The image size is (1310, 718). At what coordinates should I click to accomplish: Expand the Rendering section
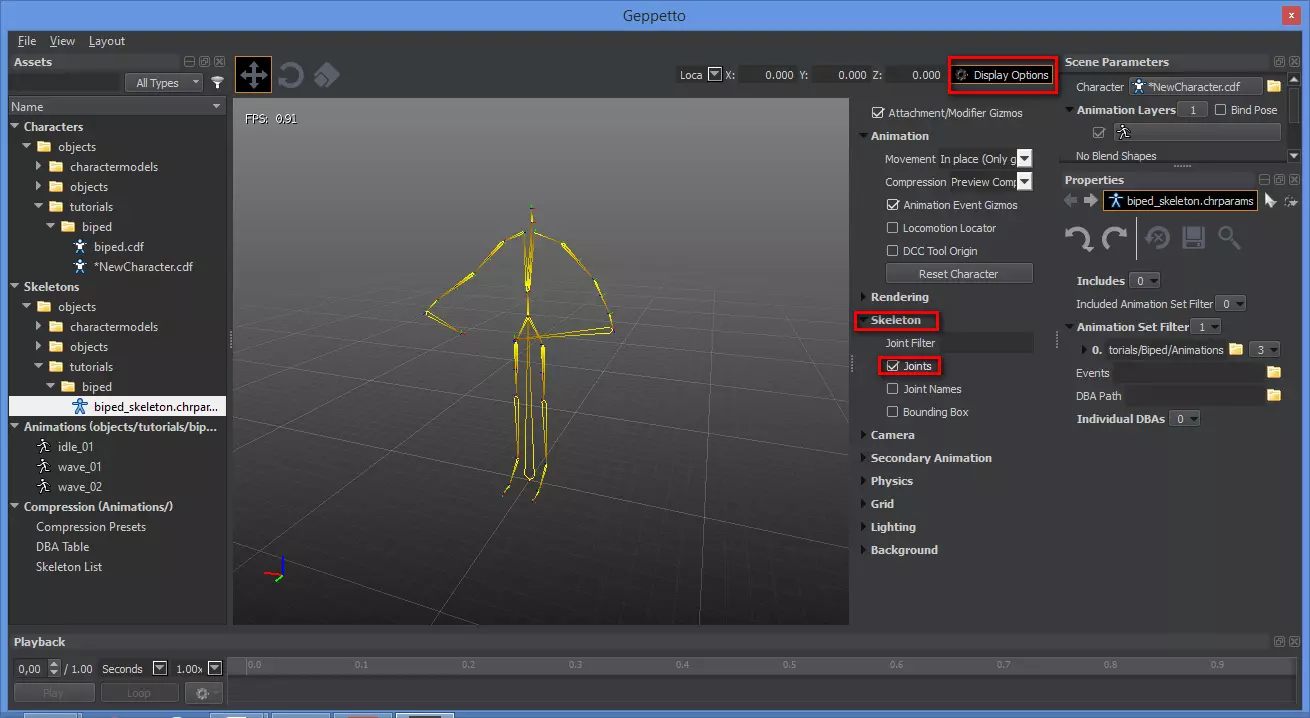click(899, 297)
